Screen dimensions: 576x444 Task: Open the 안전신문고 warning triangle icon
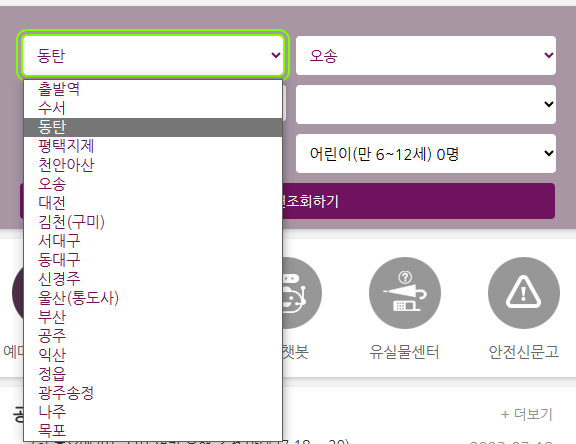(524, 293)
